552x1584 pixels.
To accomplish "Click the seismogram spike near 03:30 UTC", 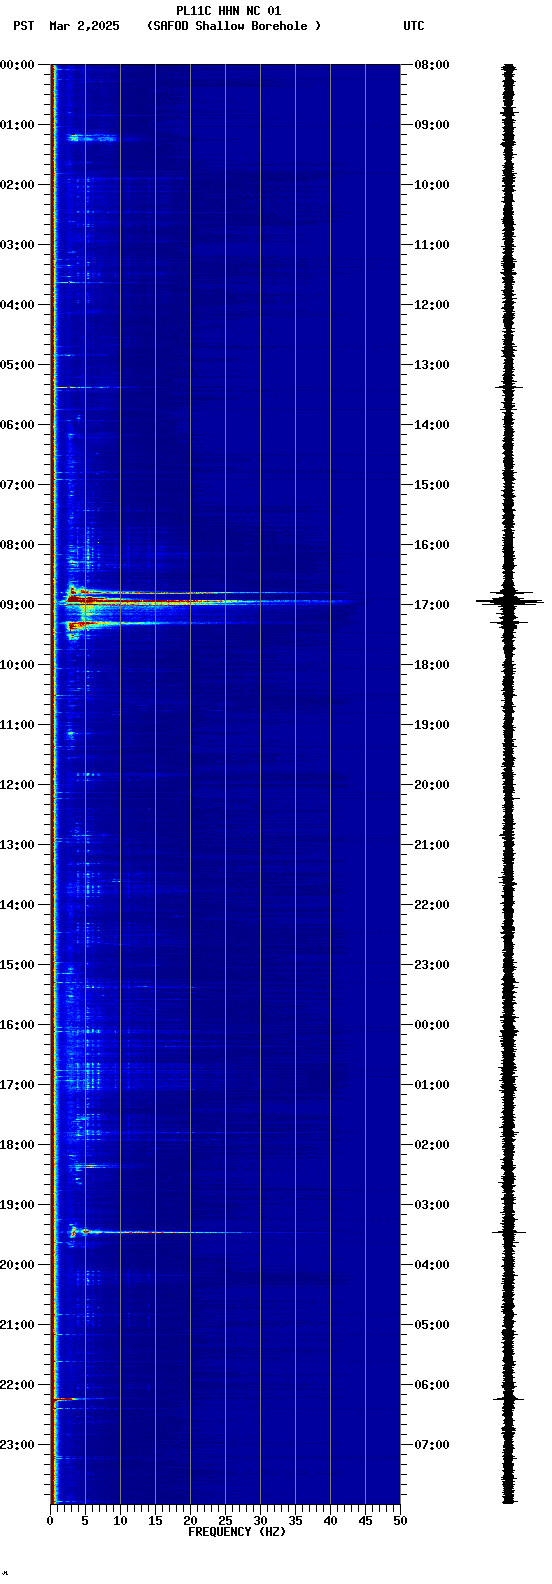I will pos(509,1232).
